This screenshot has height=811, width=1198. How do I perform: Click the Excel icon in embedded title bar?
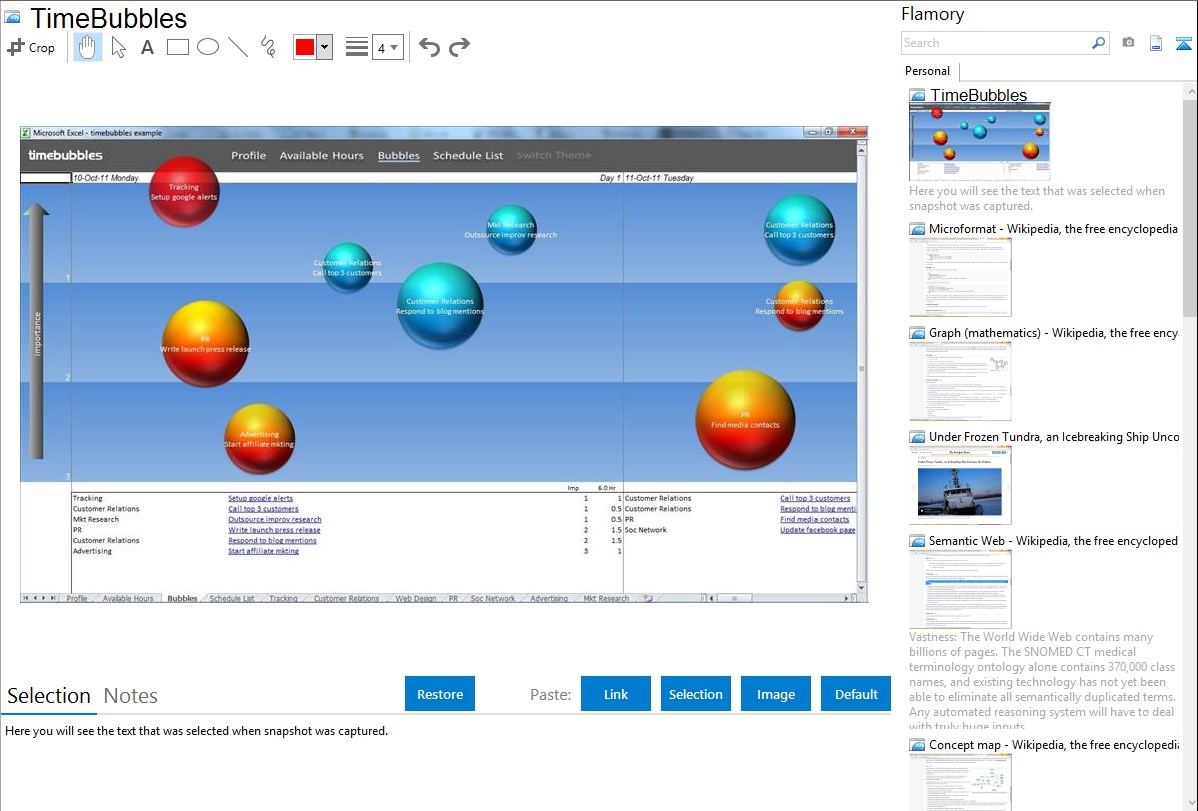pyautogui.click(x=25, y=132)
